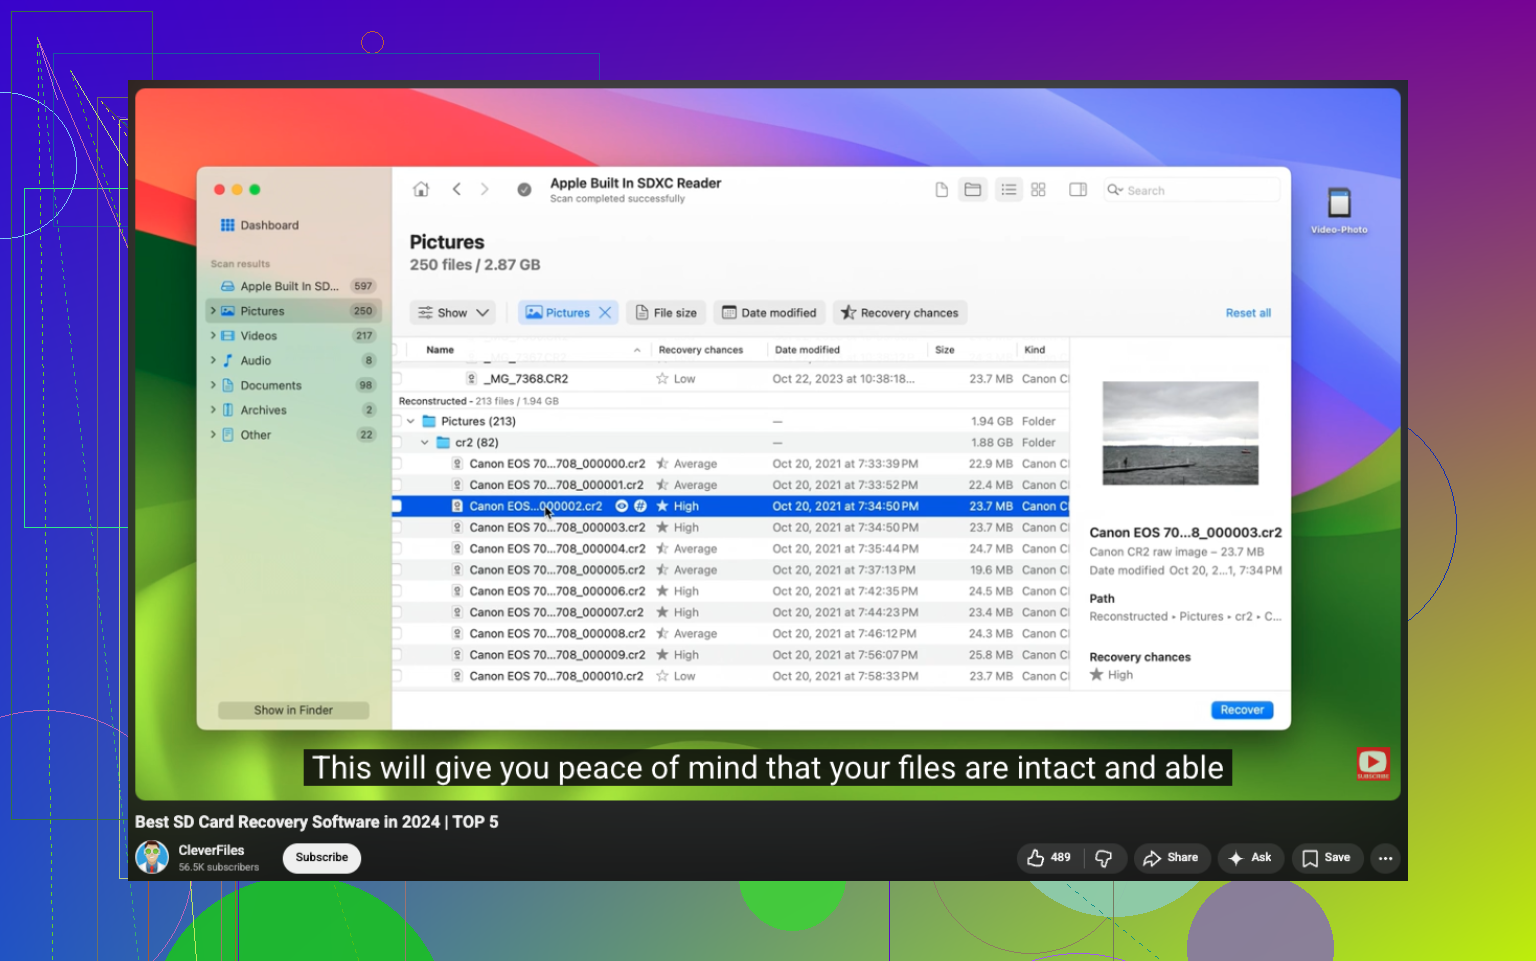Dislike the video with the thumbs-down icon
This screenshot has width=1536, height=961.
pyautogui.click(x=1104, y=858)
